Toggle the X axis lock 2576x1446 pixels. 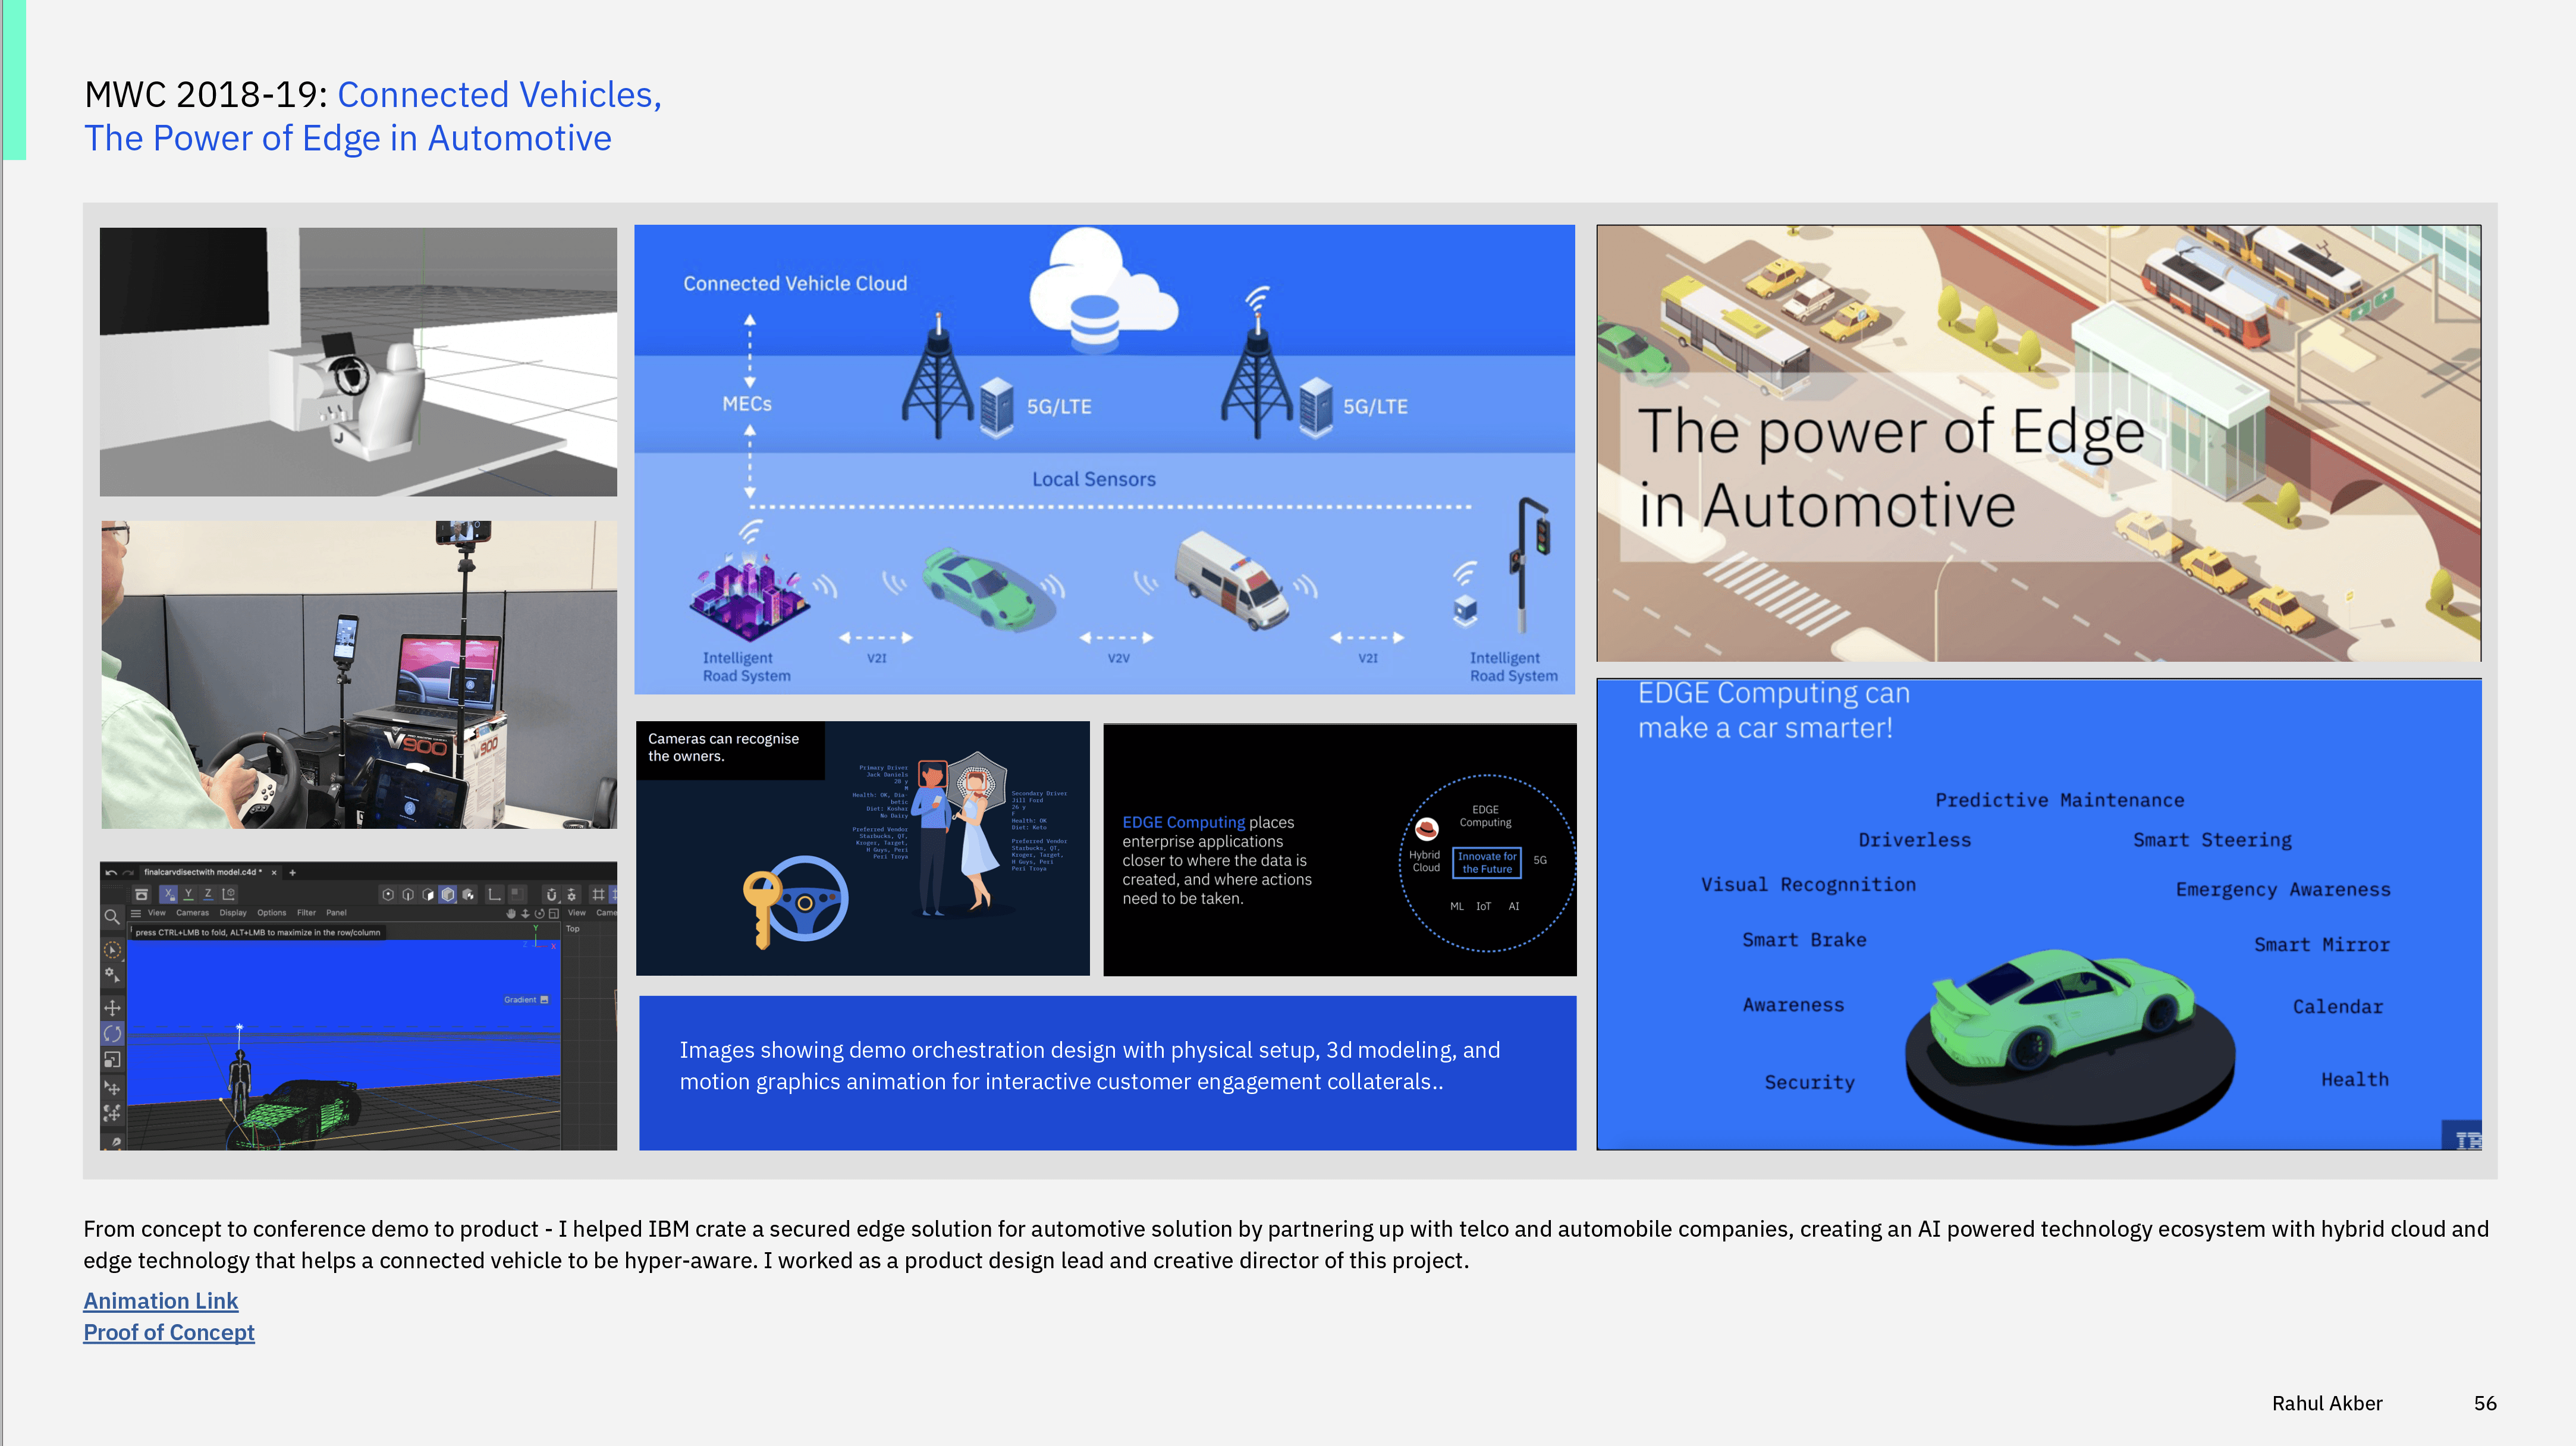tap(169, 894)
